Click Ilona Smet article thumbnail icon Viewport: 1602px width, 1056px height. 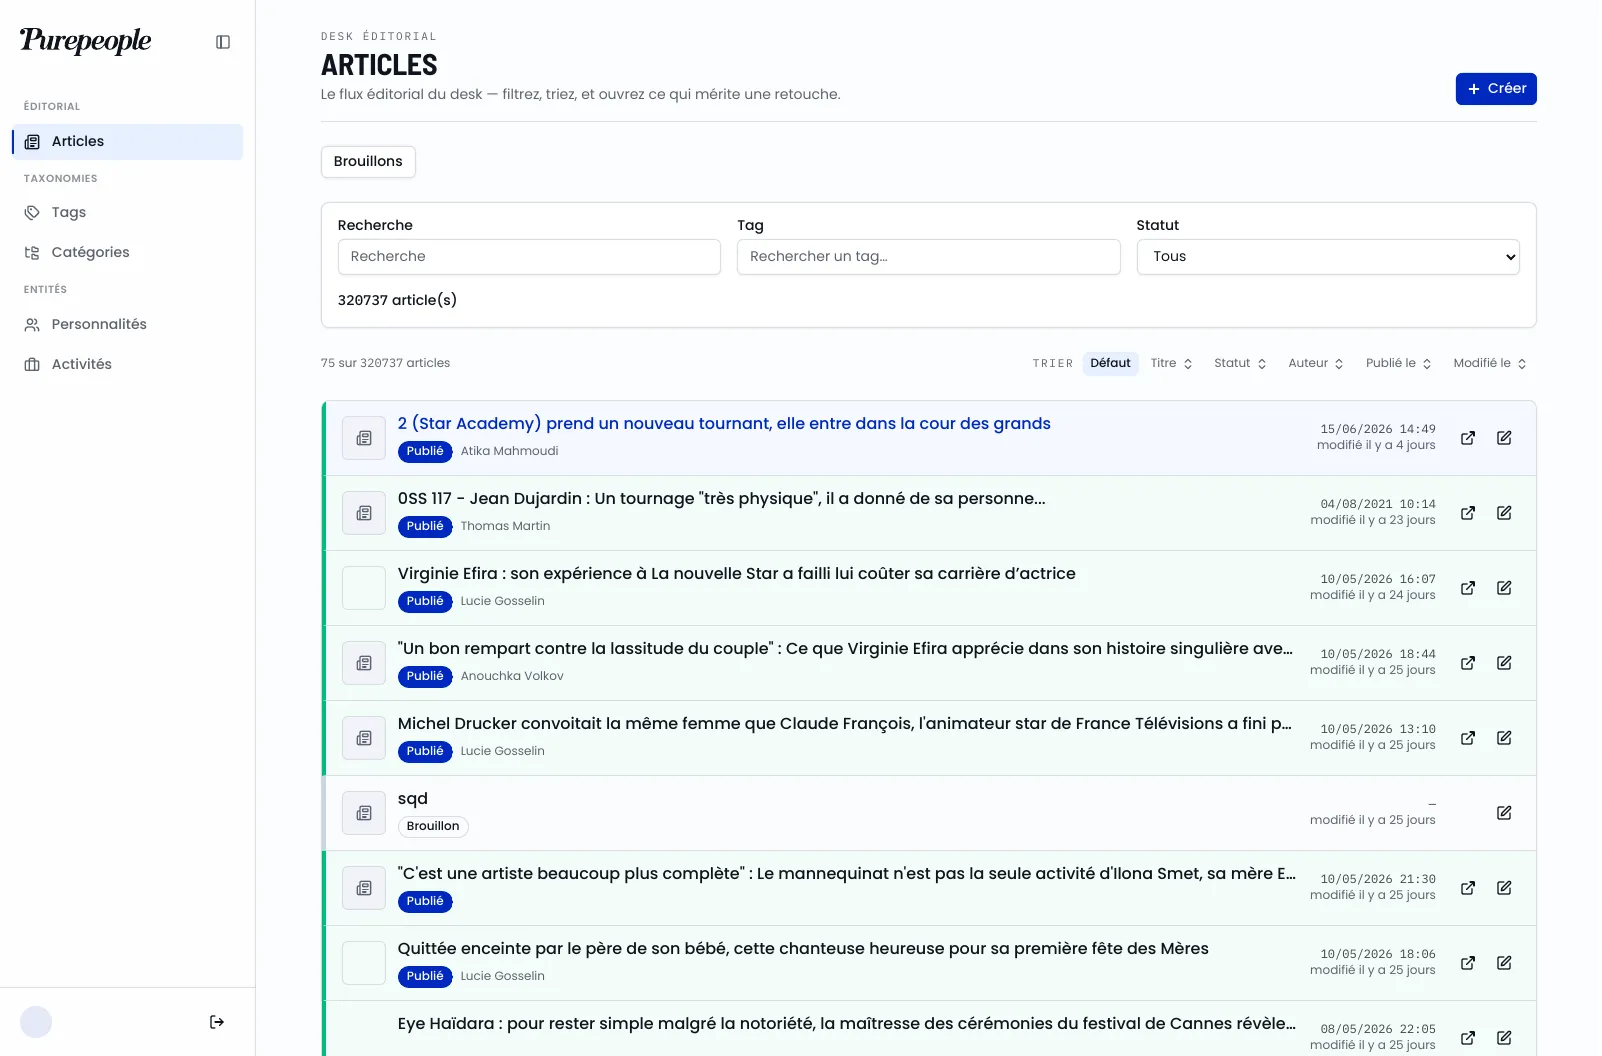coord(364,888)
